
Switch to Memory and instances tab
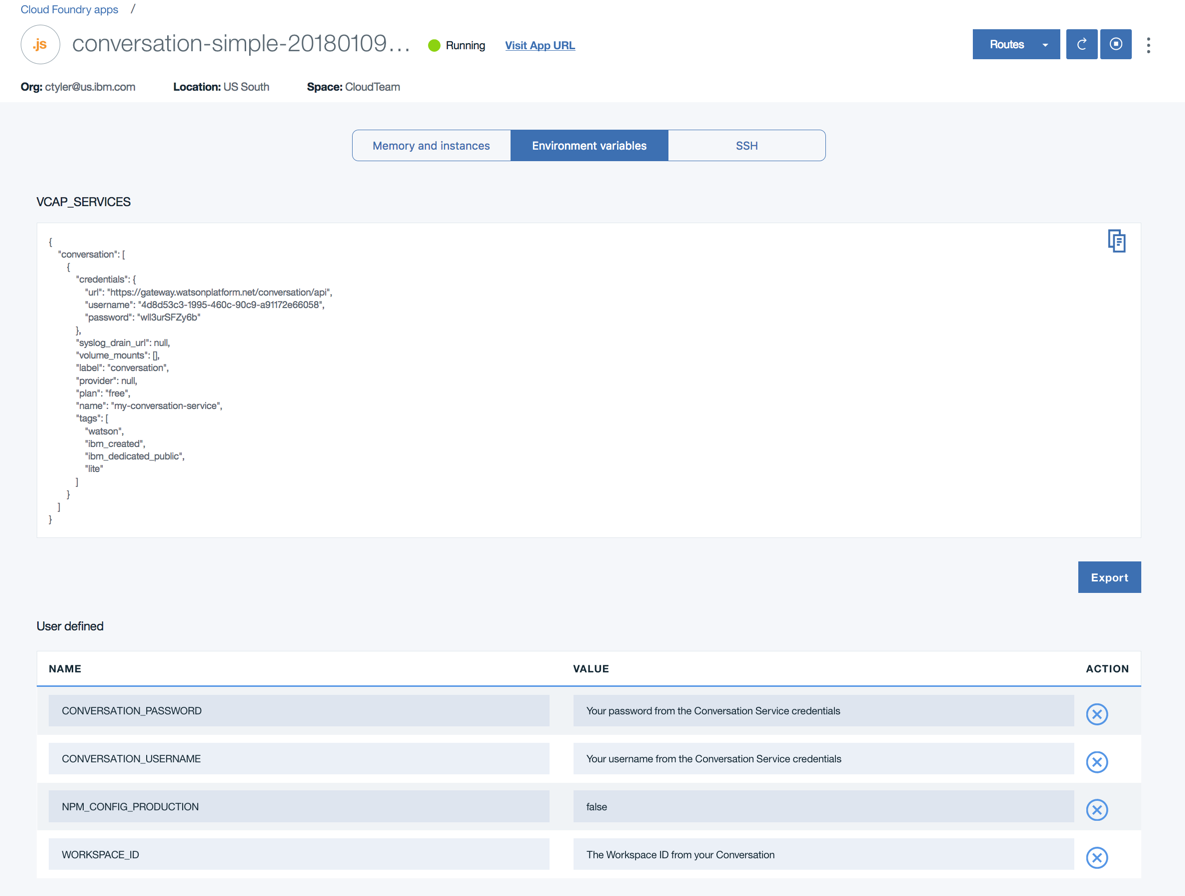coord(431,146)
